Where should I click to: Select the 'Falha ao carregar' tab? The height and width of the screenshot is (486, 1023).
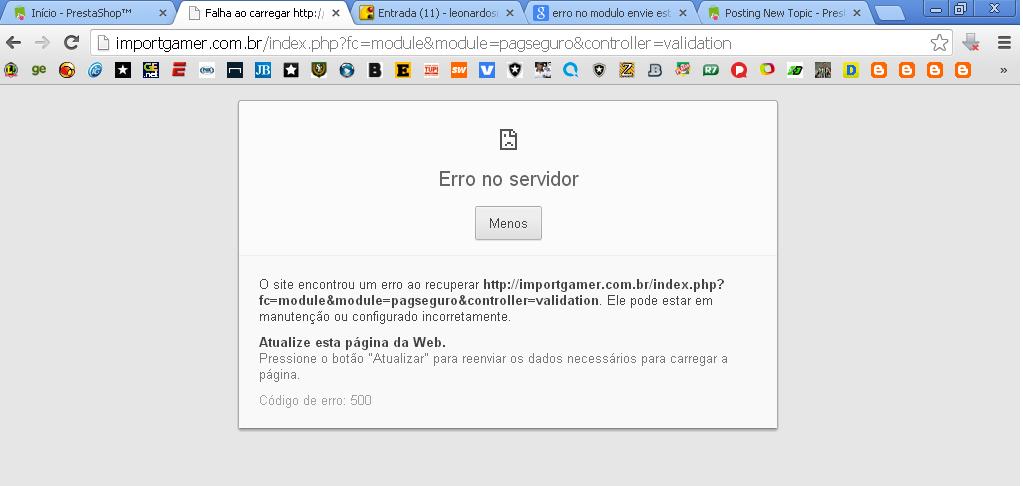click(264, 13)
